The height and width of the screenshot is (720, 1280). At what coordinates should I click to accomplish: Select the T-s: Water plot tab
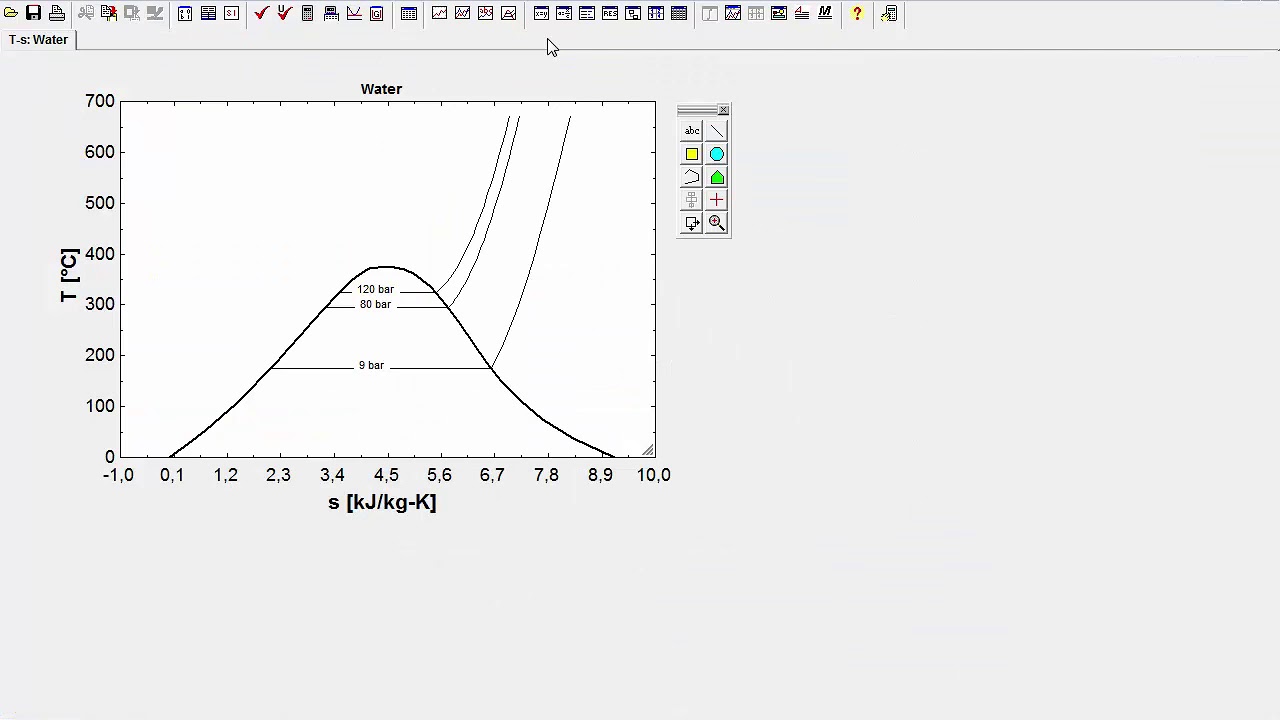38,40
